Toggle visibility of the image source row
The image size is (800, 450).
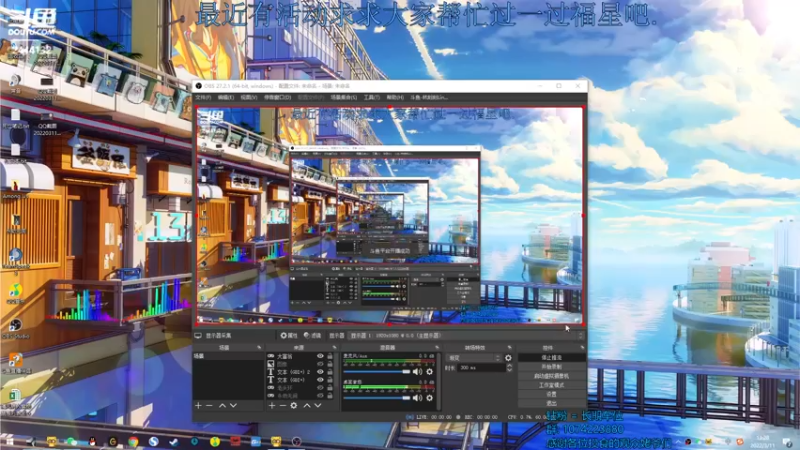pyautogui.click(x=320, y=364)
